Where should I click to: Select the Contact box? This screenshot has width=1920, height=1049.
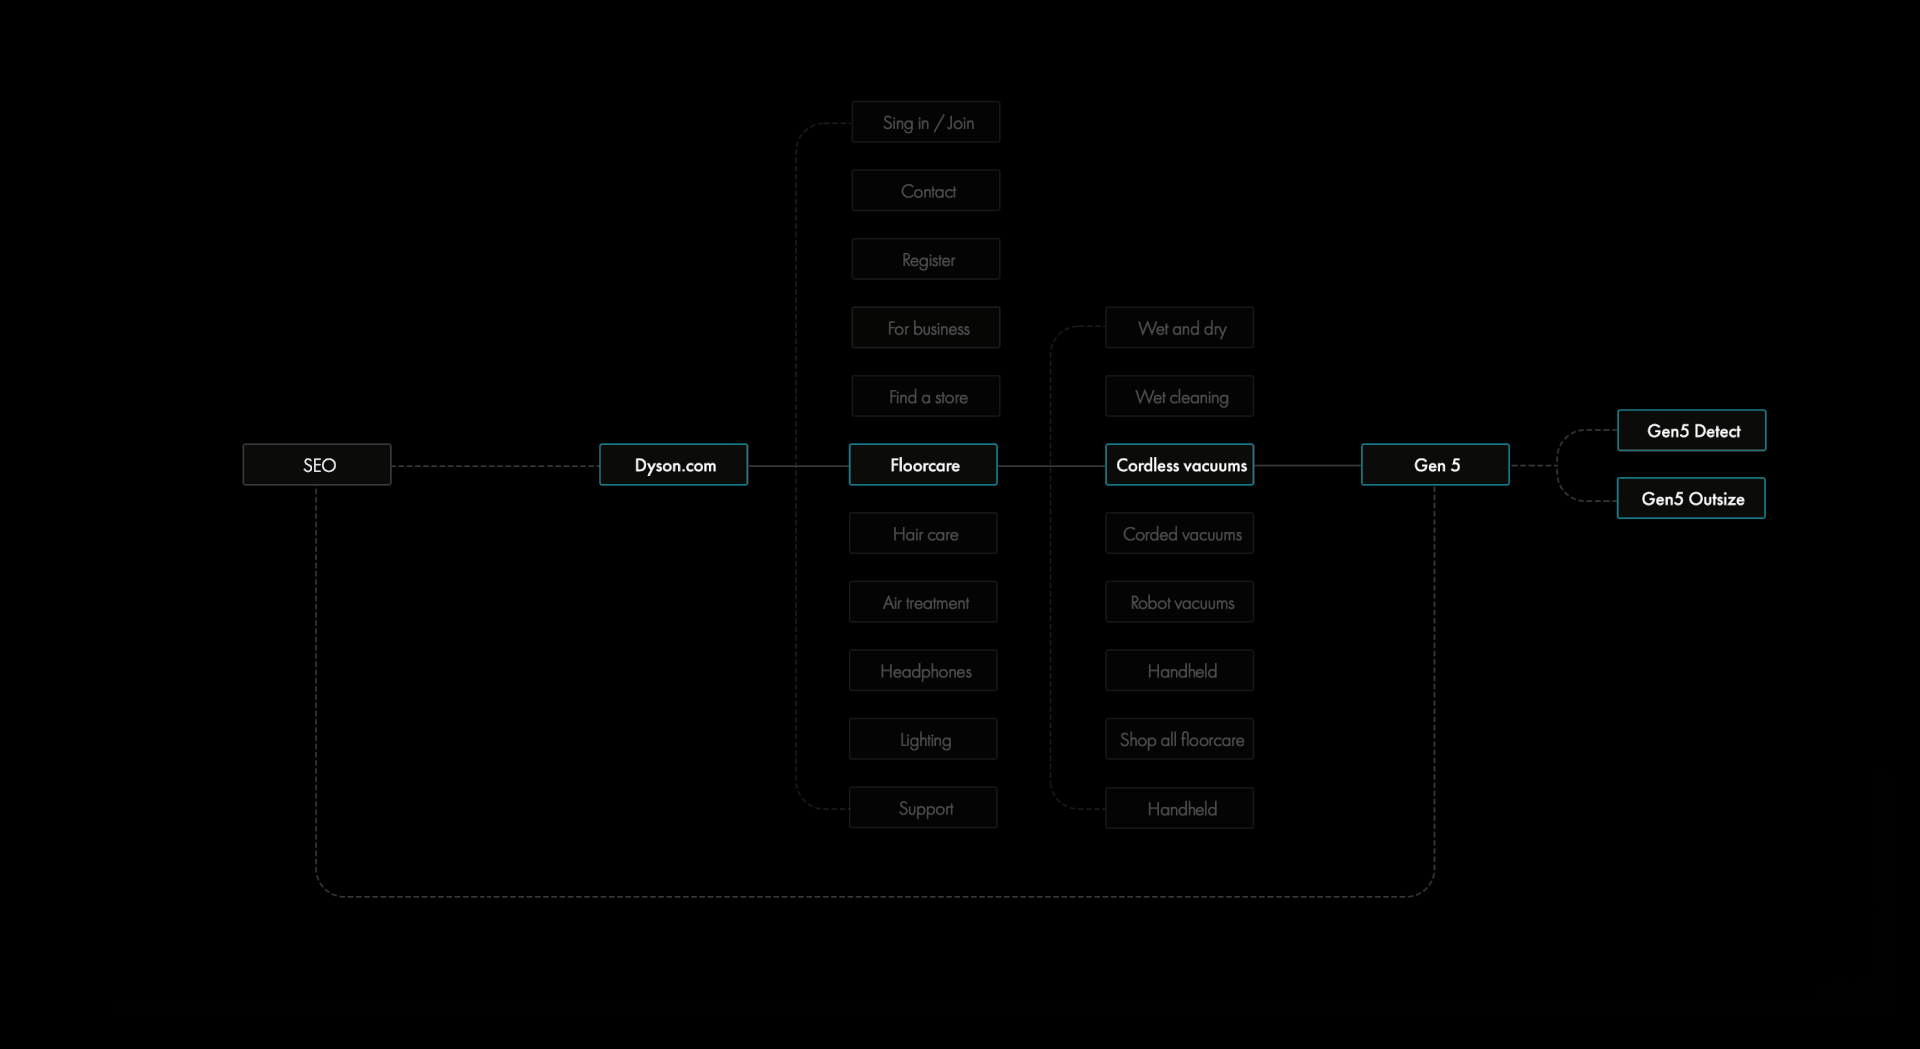coord(926,191)
